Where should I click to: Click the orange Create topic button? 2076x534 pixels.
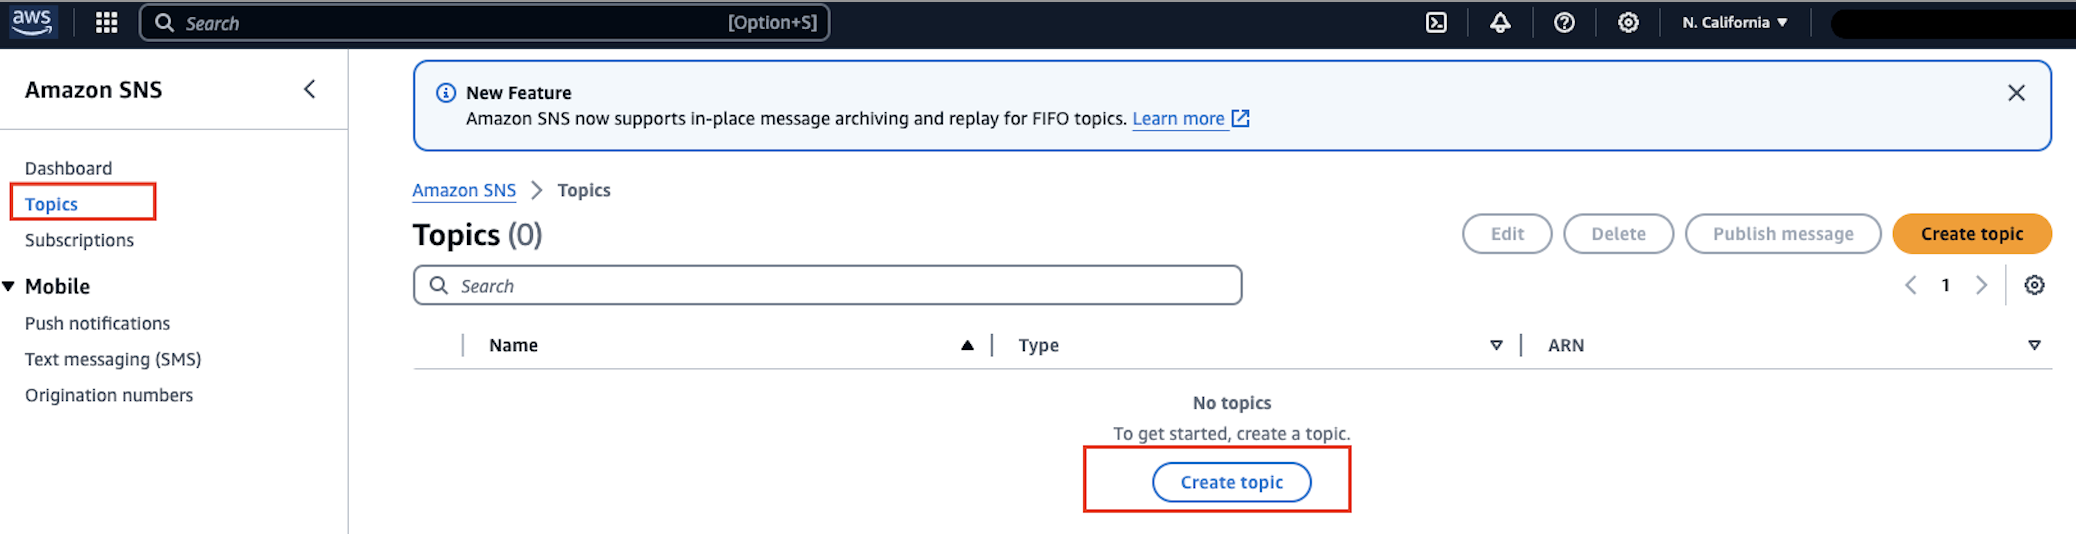coord(1972,233)
